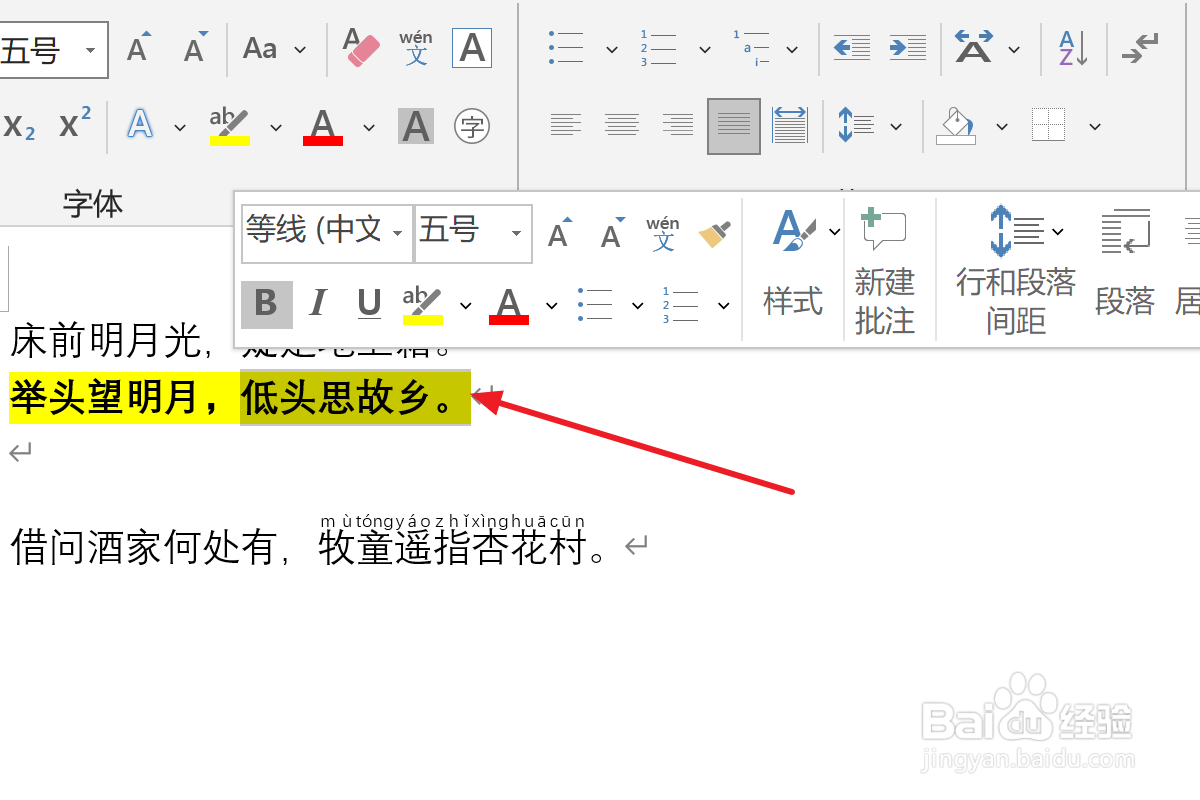This screenshot has height=800, width=1200.
Task: Open the line spacing dropdown in the ribbon
Action: (895, 125)
